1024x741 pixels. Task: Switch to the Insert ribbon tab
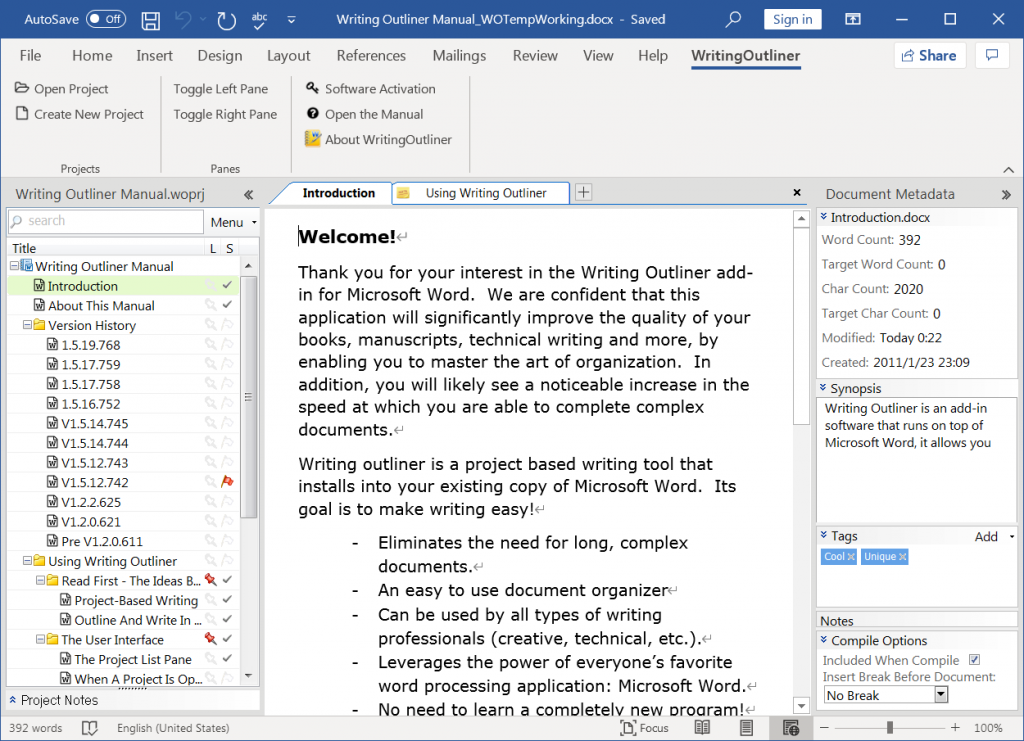tap(154, 55)
